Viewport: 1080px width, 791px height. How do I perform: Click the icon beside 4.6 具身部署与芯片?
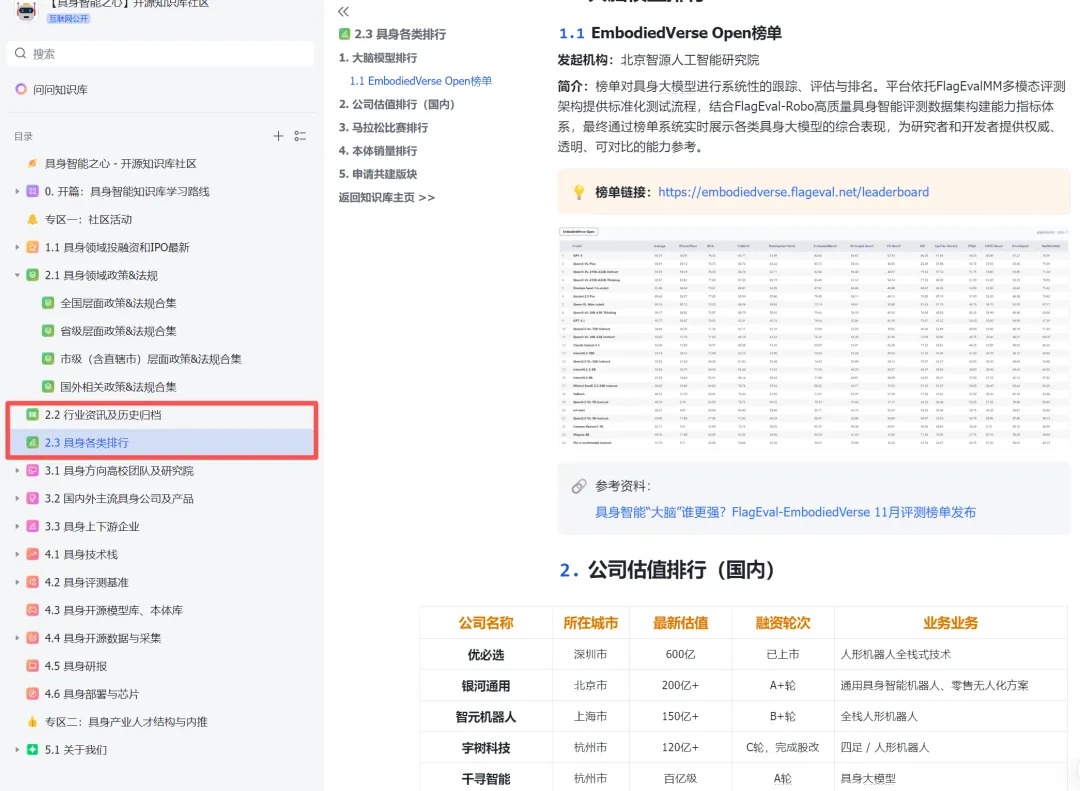32,694
